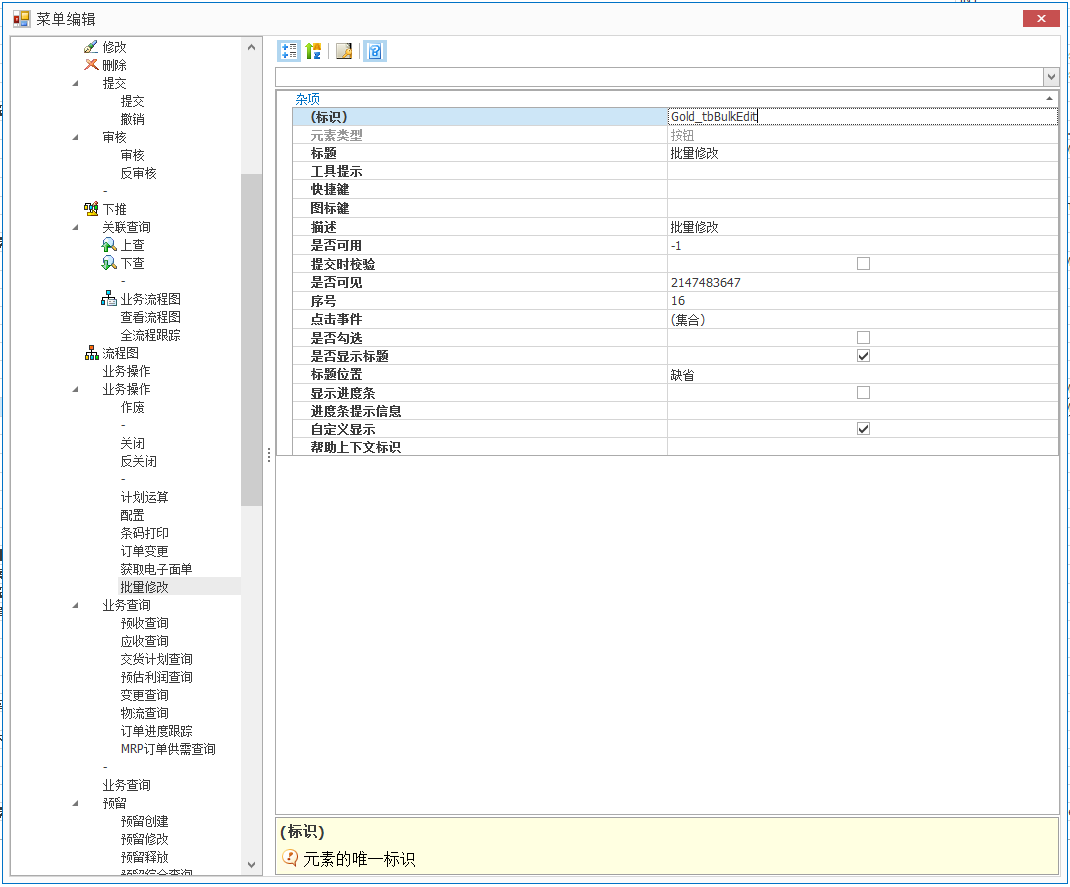Screen dimensions: 1070x887
Task: Select the 计划运算 tree item
Action: [145, 497]
